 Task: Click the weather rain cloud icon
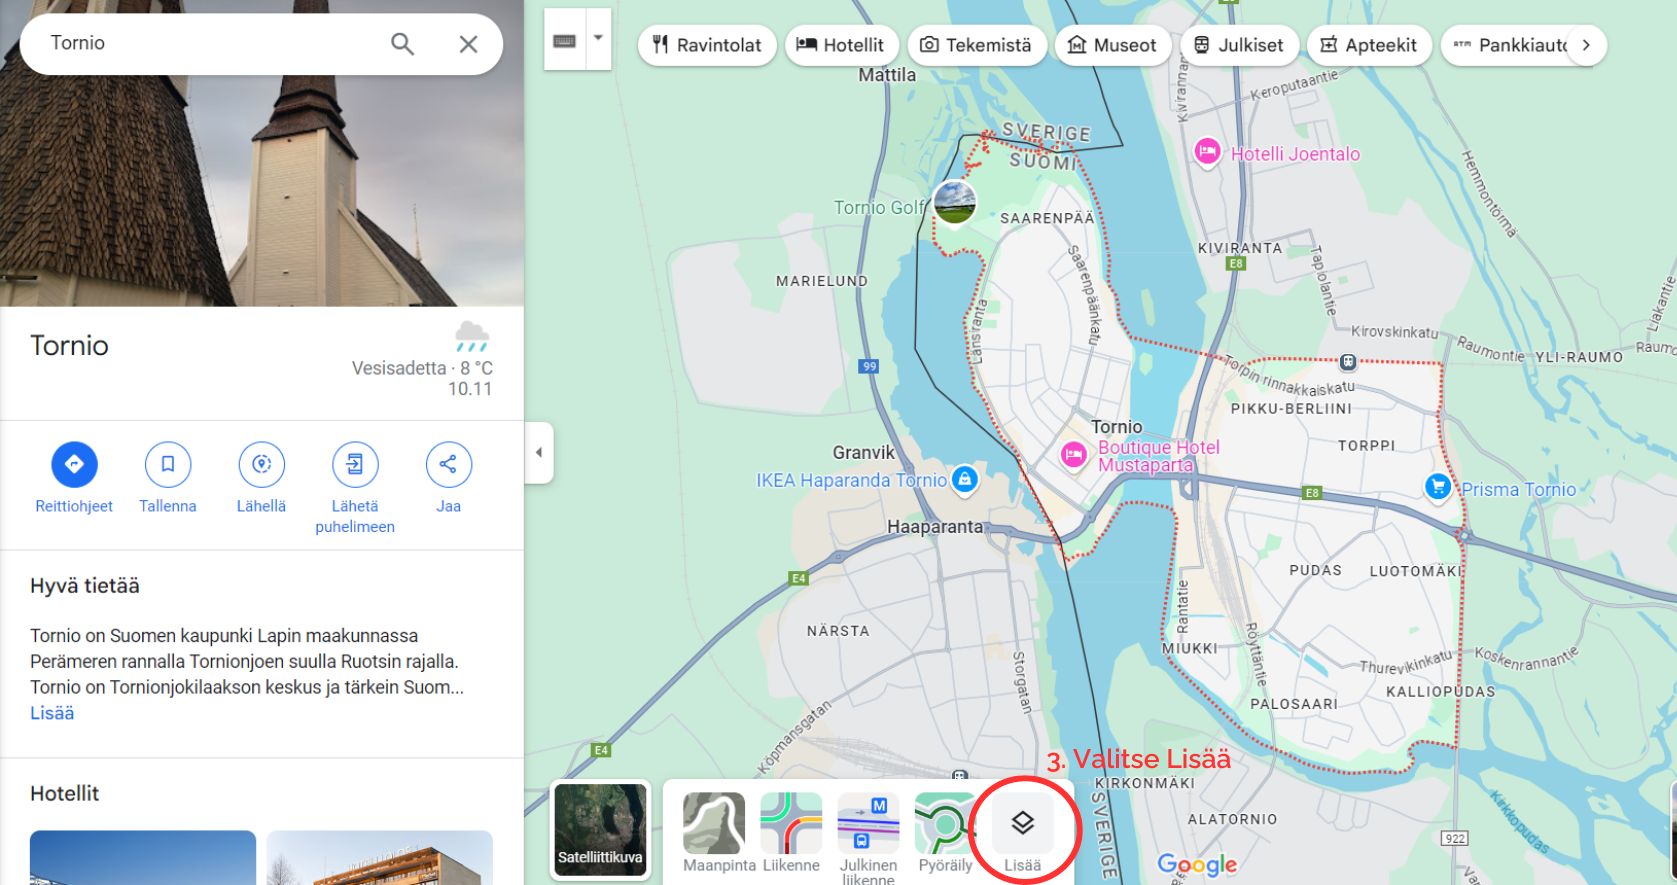click(x=472, y=337)
